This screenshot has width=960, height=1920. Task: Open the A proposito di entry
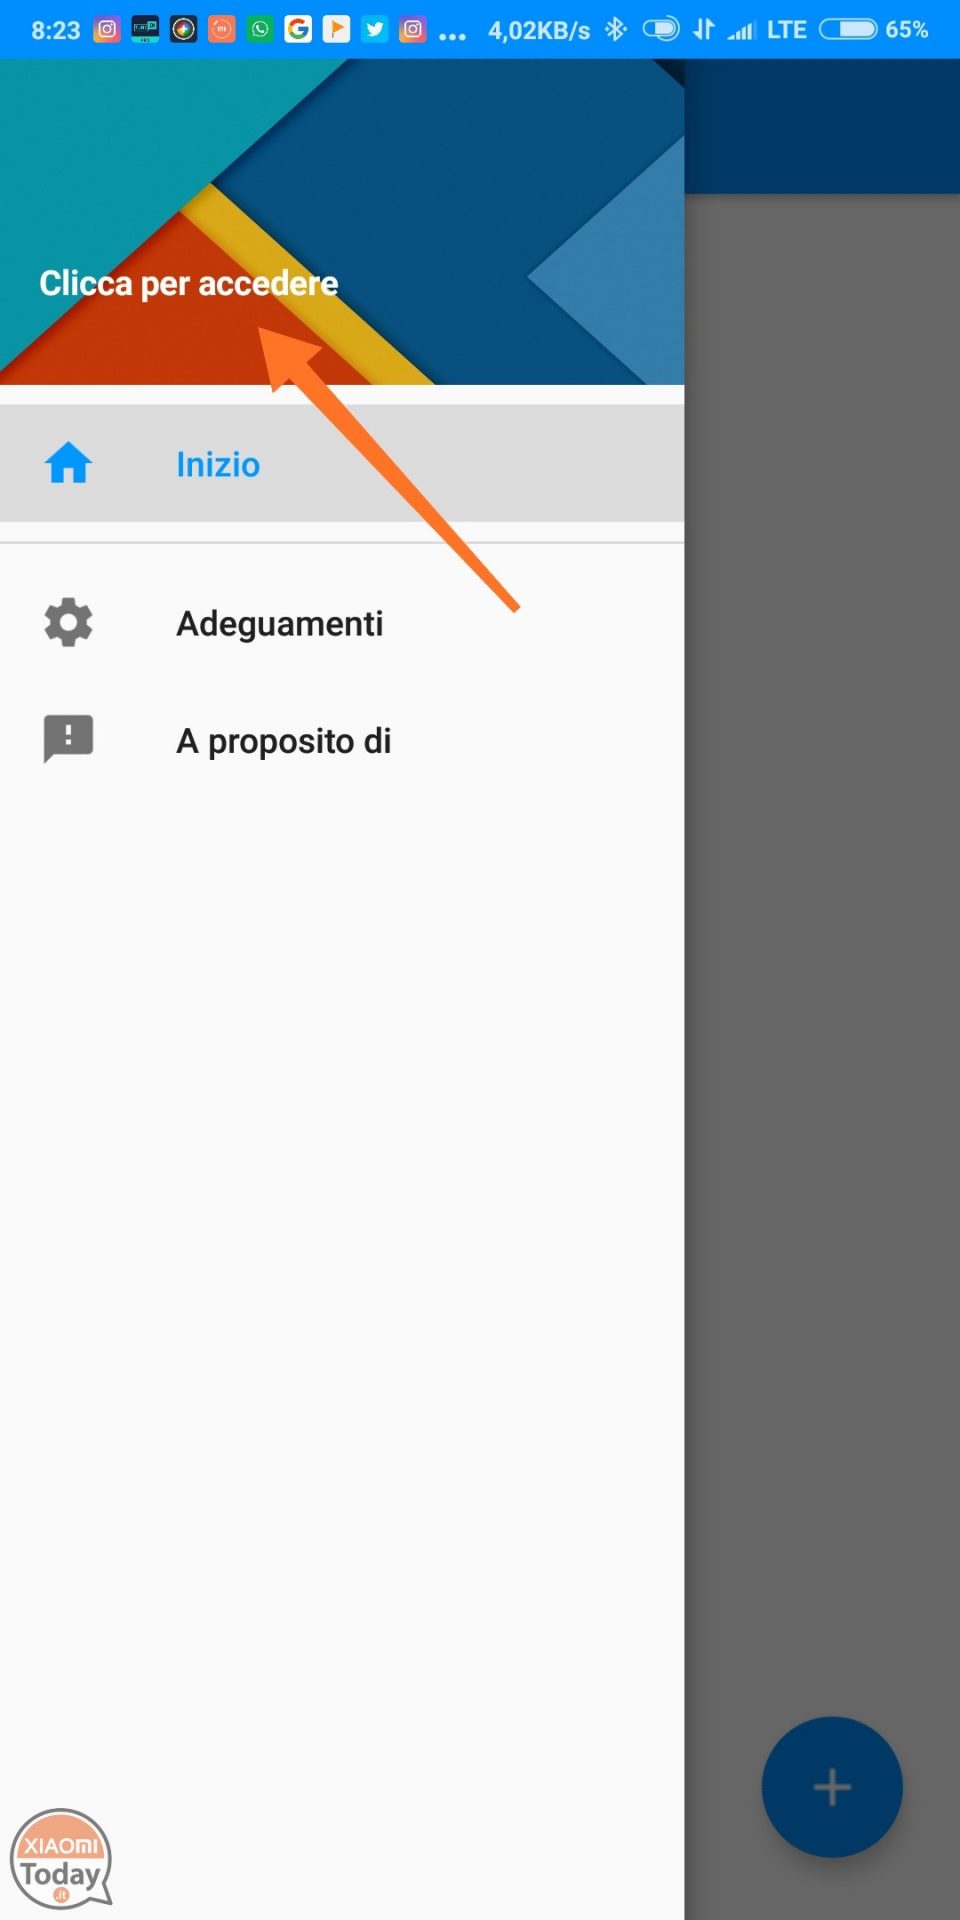pos(342,740)
